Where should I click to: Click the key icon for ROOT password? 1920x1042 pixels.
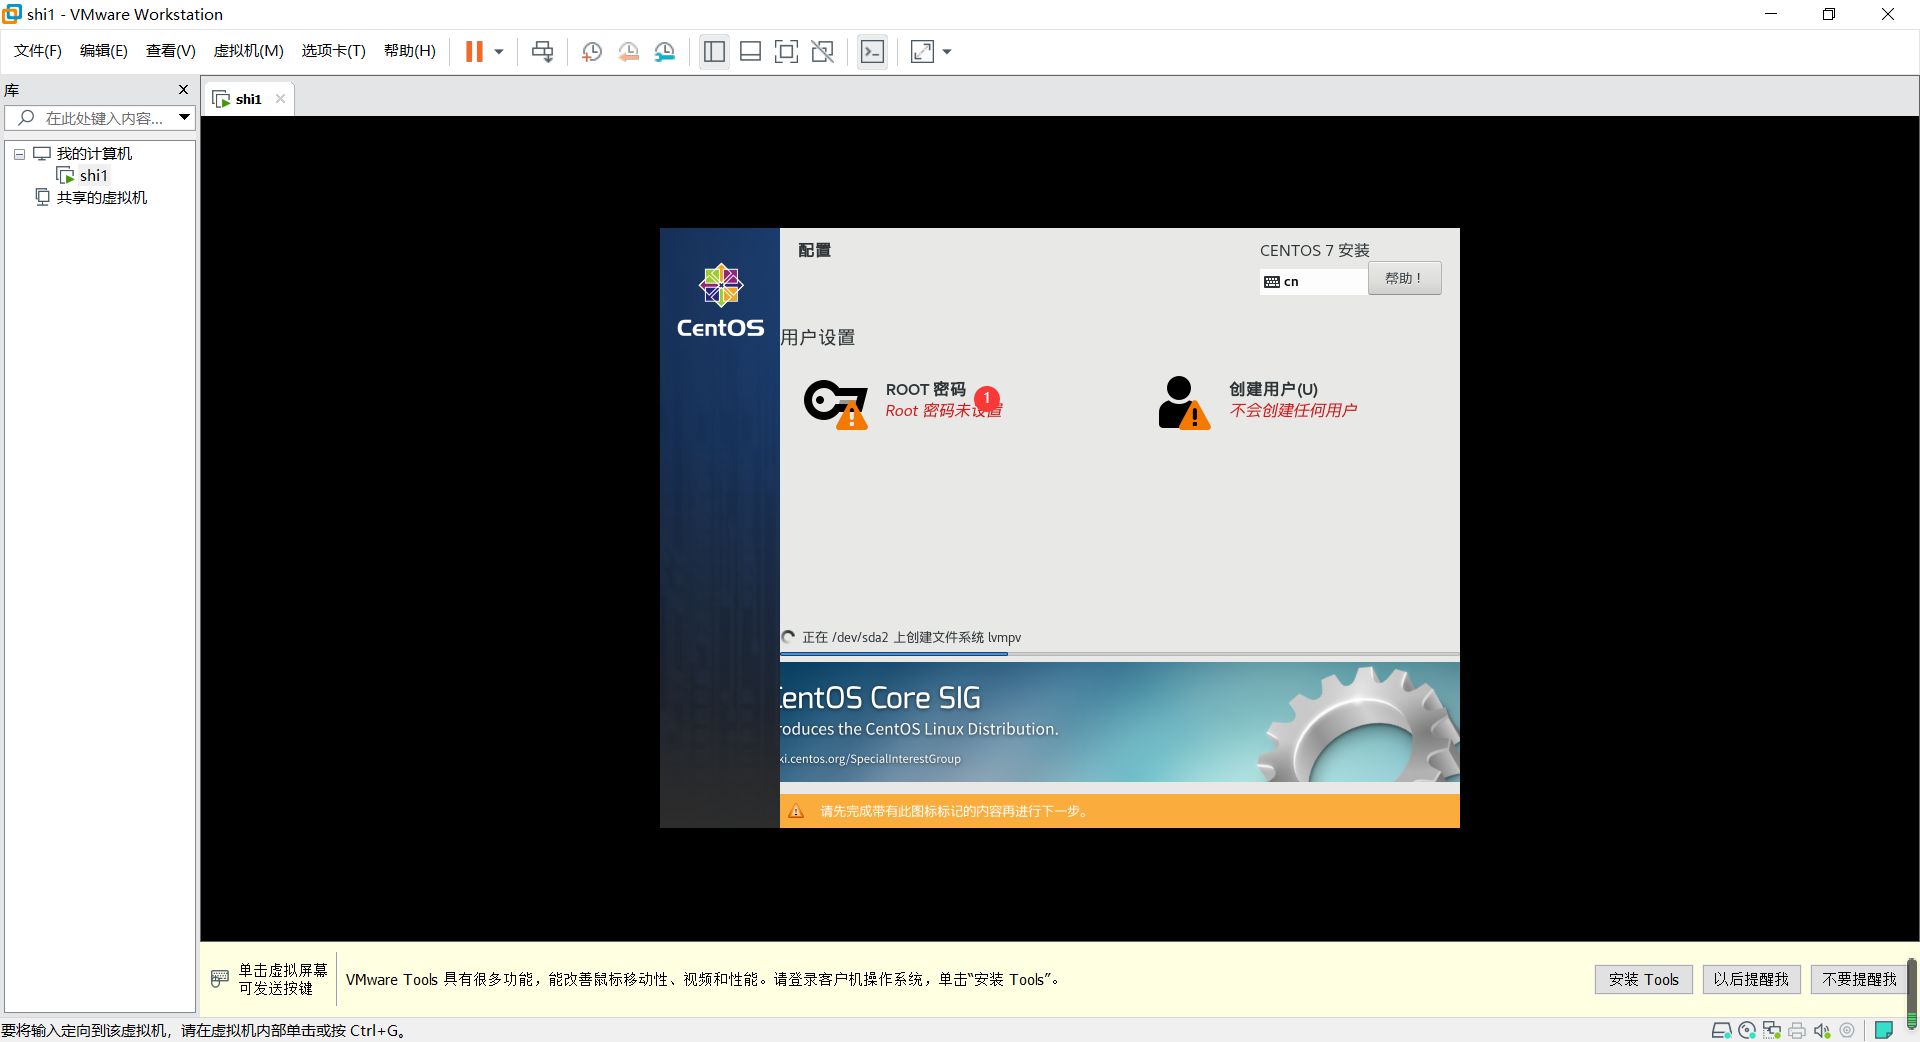[835, 404]
